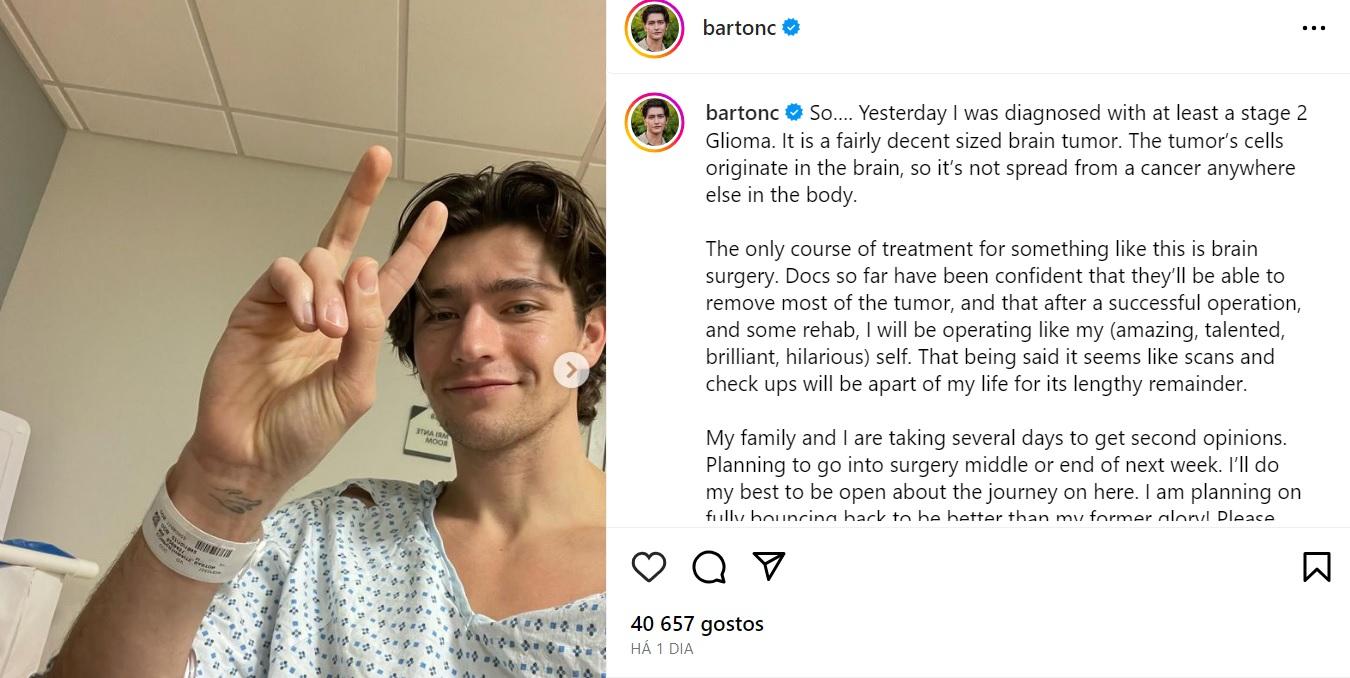Click the hospital selfie photo
The height and width of the screenshot is (678, 1350).
click(x=303, y=339)
